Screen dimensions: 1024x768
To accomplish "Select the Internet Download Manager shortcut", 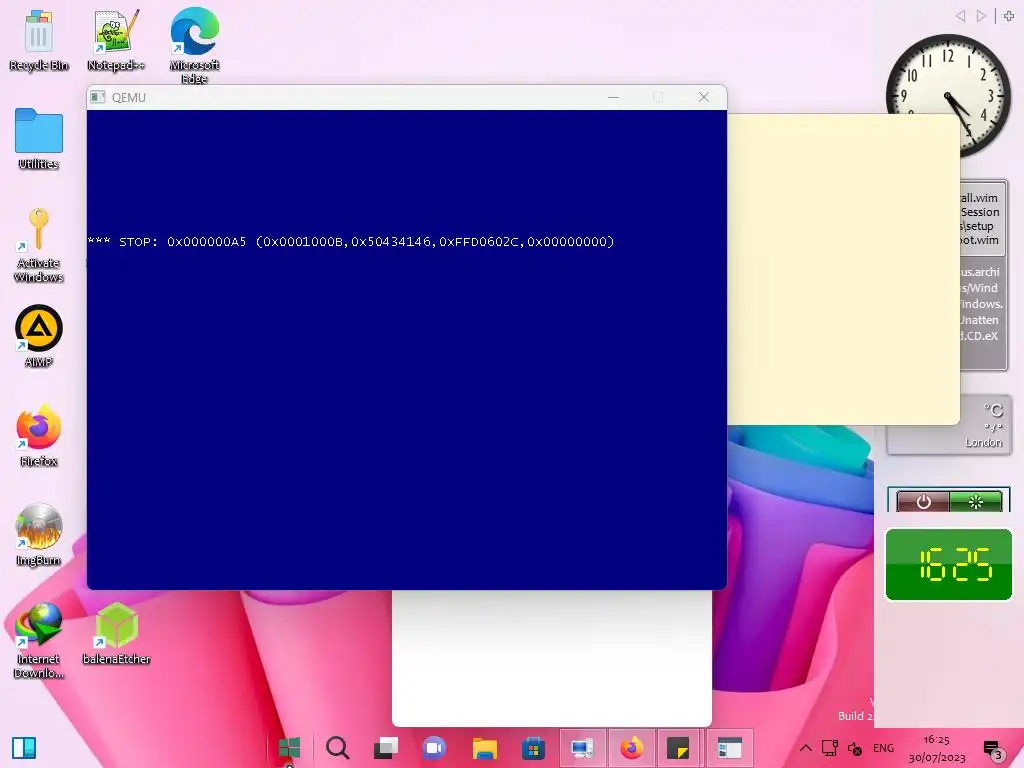I will click(39, 640).
